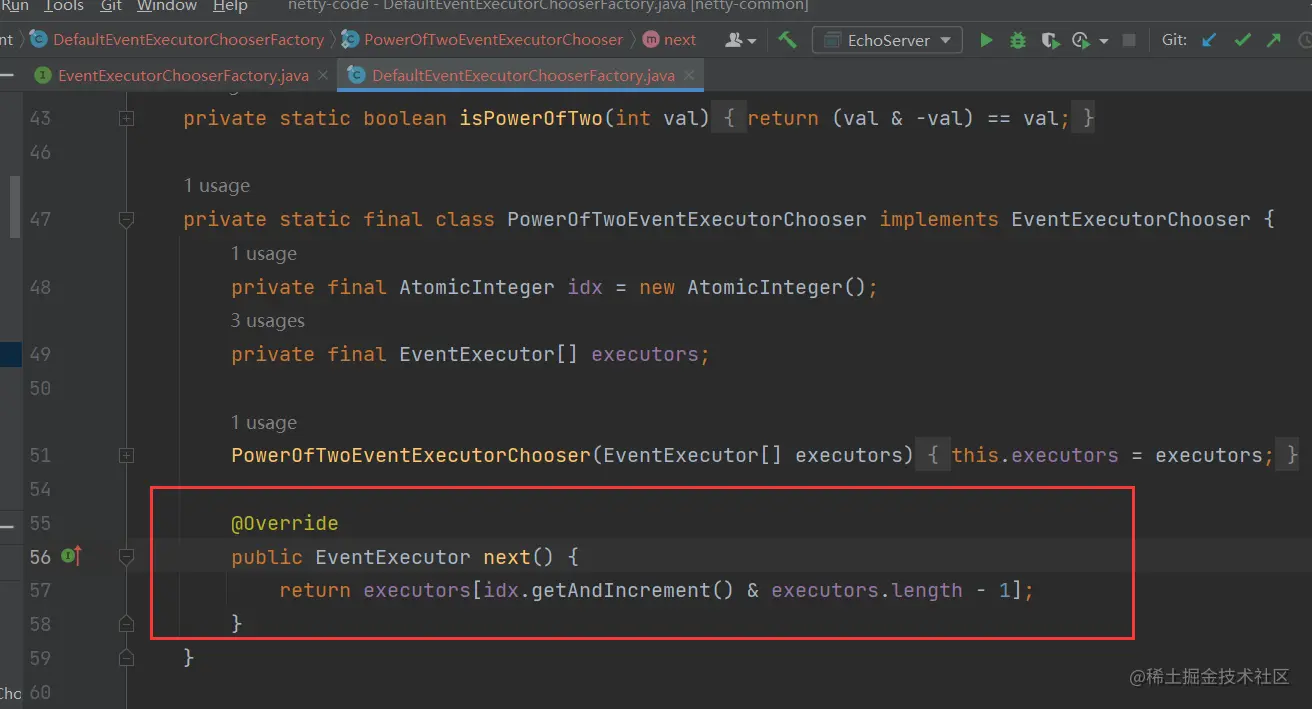Image resolution: width=1312 pixels, height=709 pixels.
Task: Click the fold end marker on line 58
Action: point(126,623)
